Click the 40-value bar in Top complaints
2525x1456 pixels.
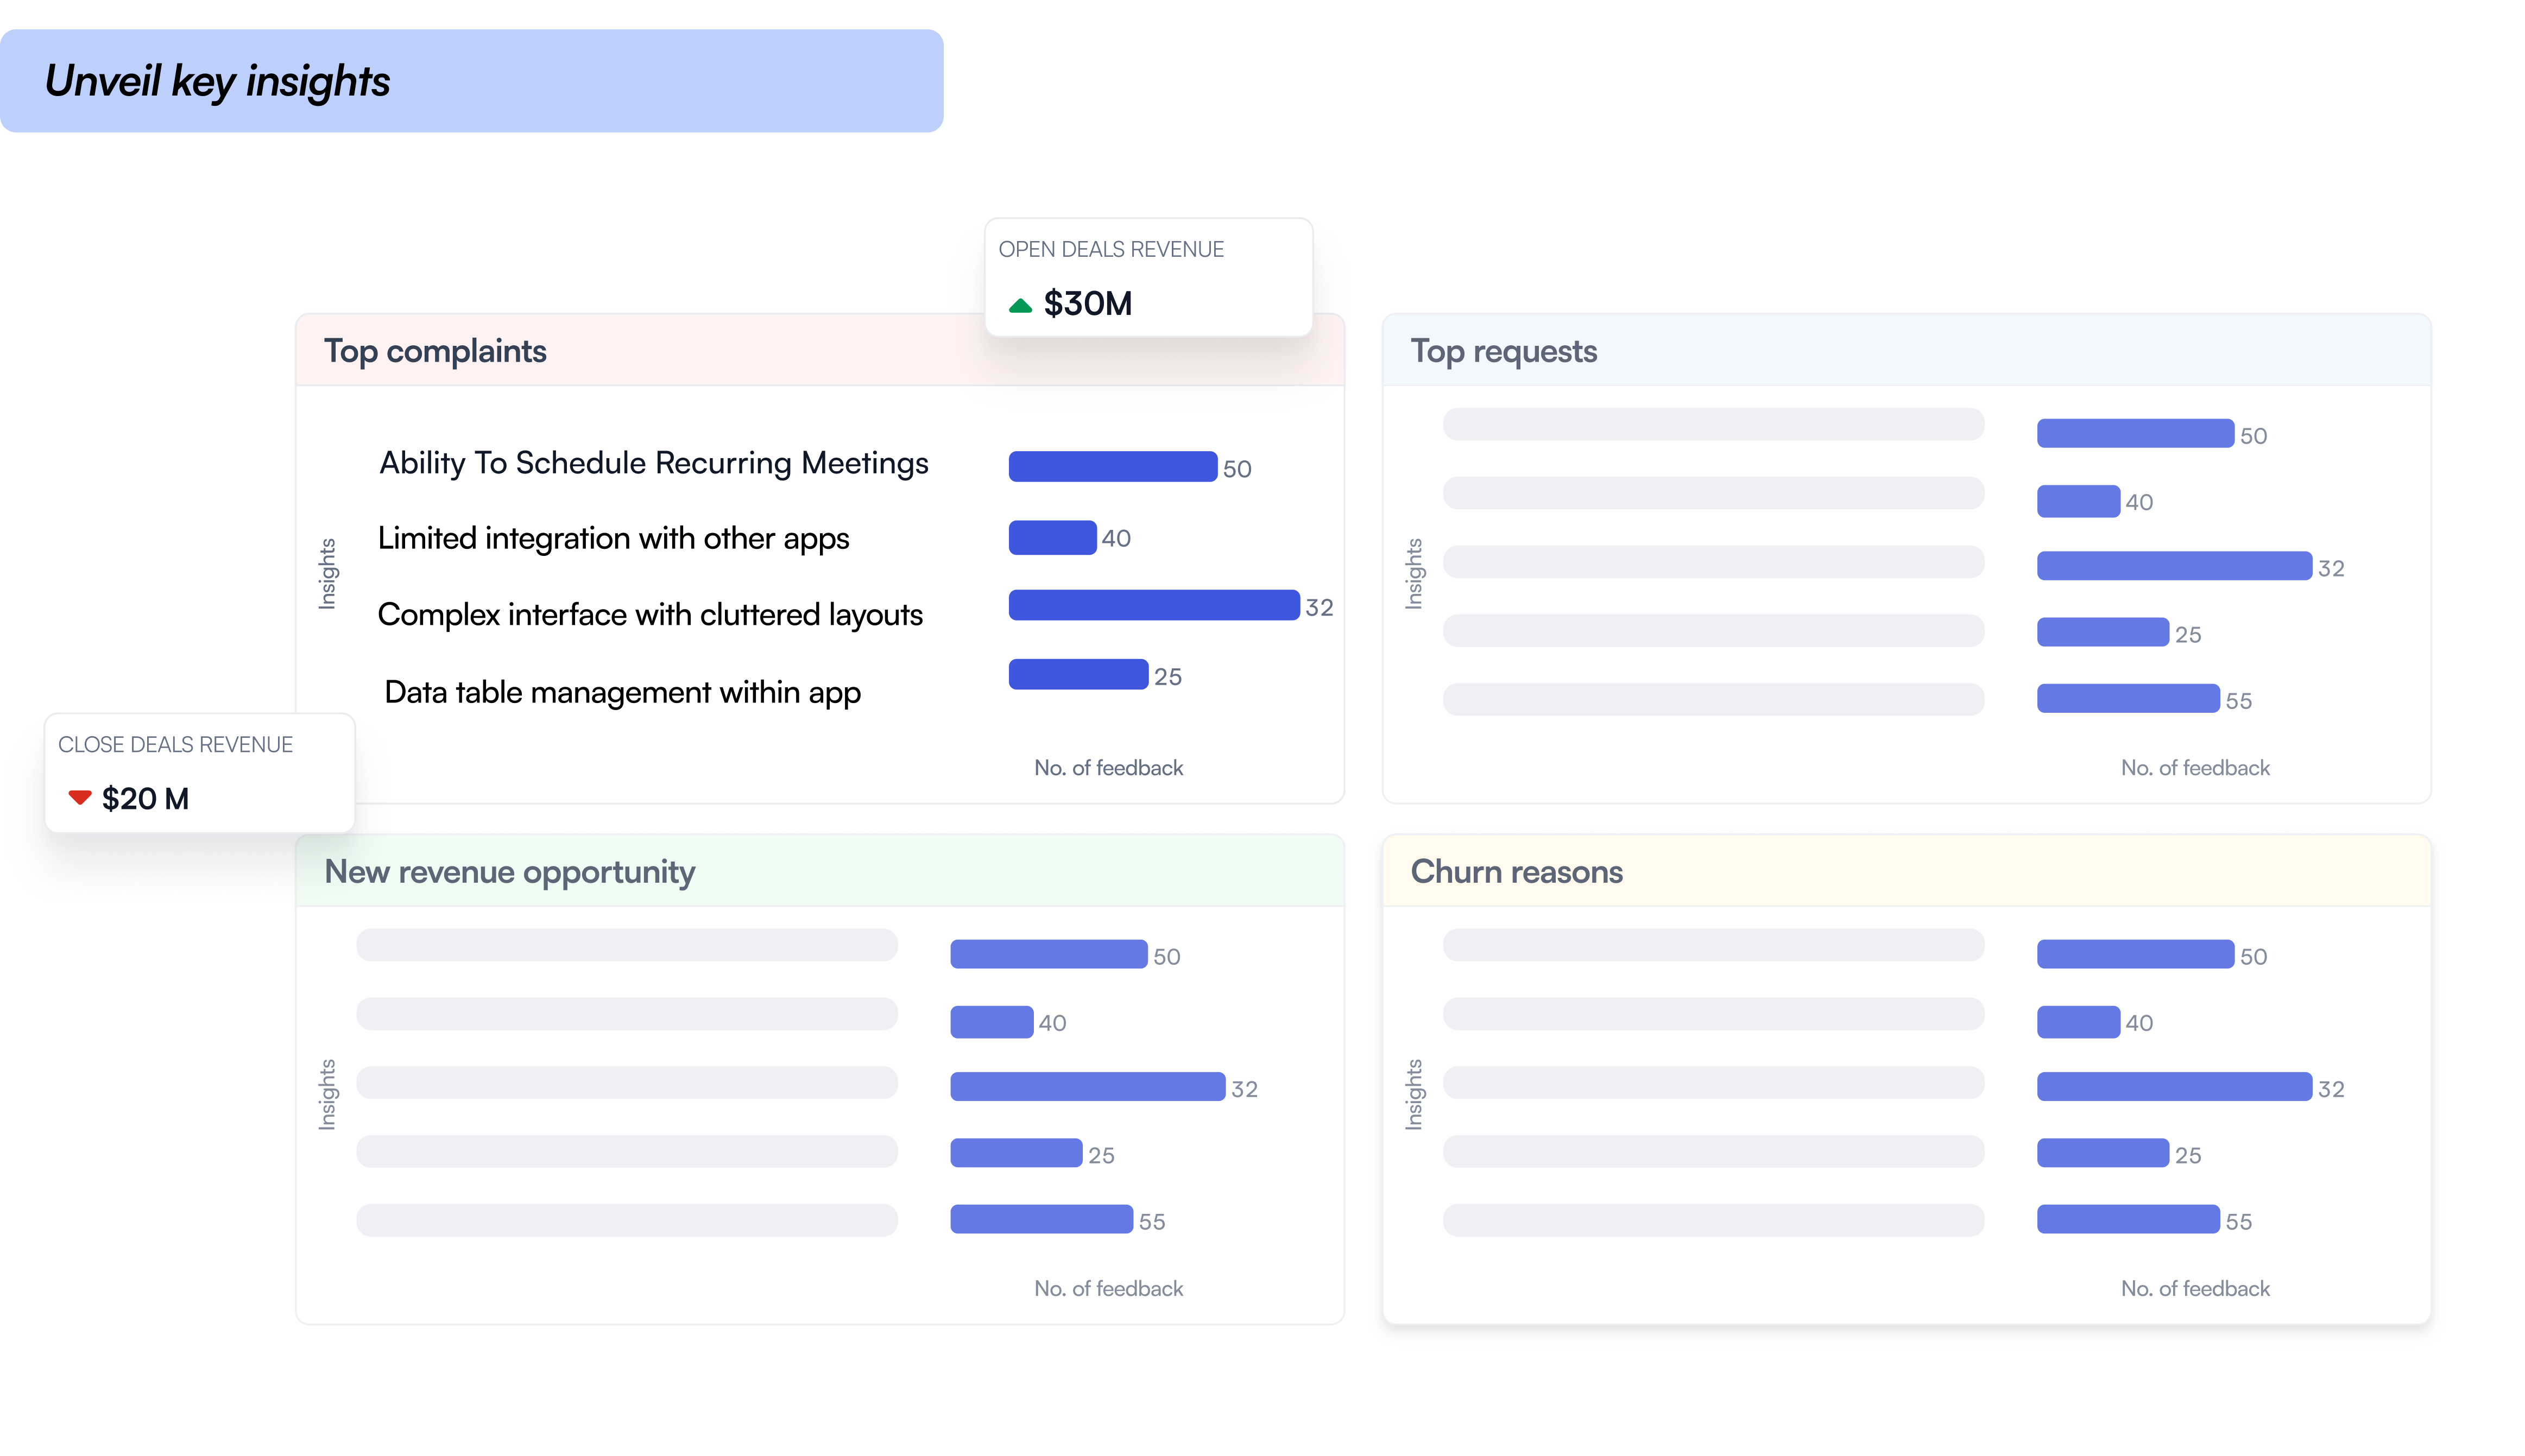coord(1052,537)
